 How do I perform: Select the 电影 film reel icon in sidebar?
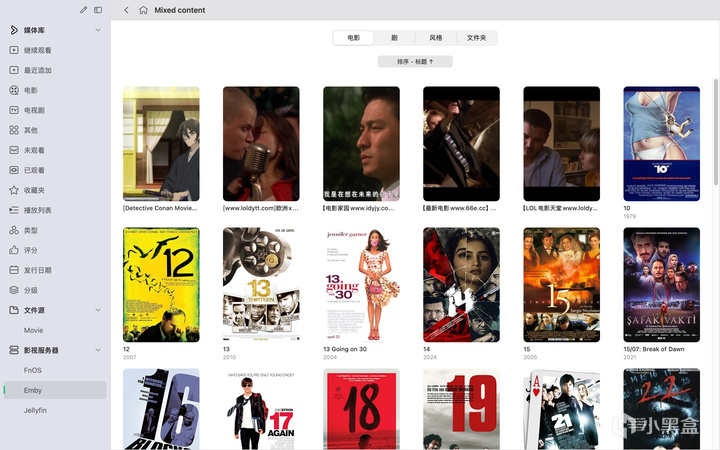[14, 90]
